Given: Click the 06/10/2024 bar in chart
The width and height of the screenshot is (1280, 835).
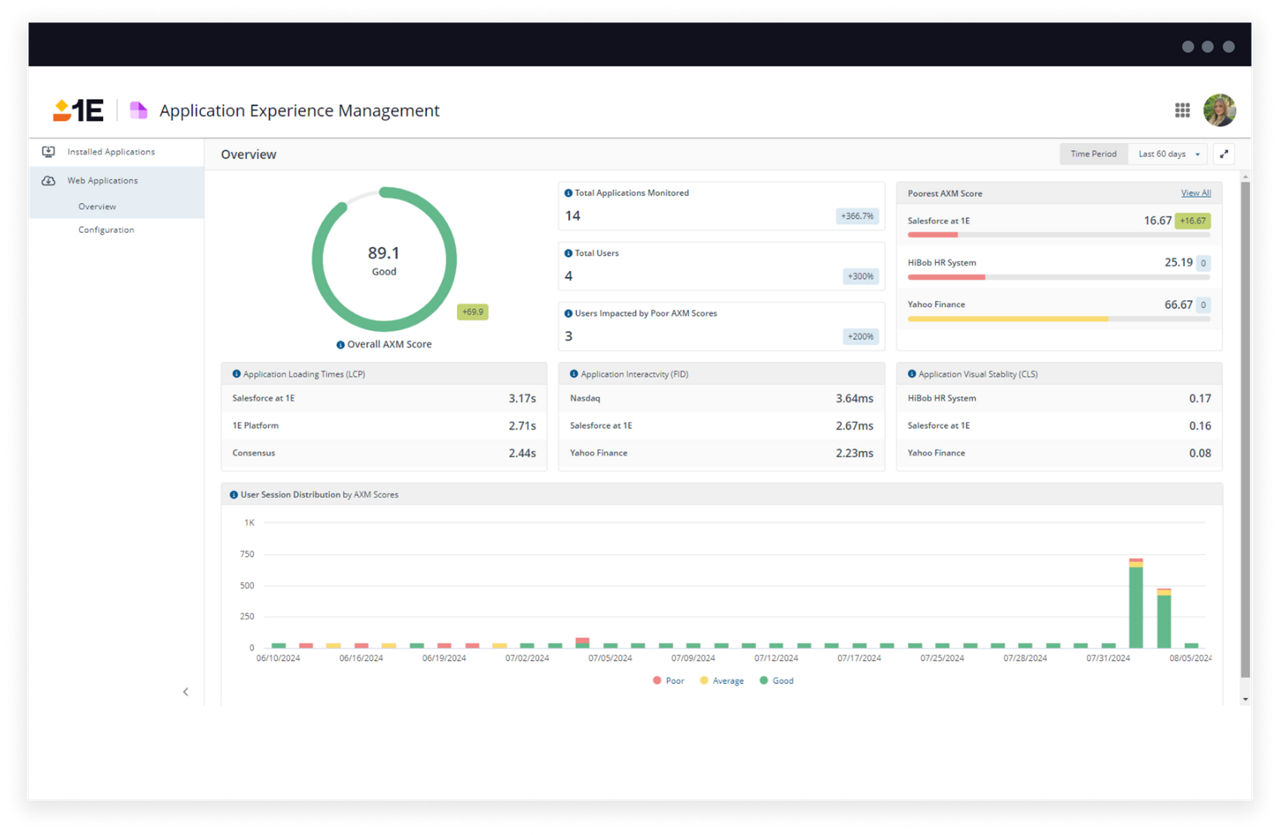Looking at the screenshot, I should pyautogui.click(x=278, y=645).
